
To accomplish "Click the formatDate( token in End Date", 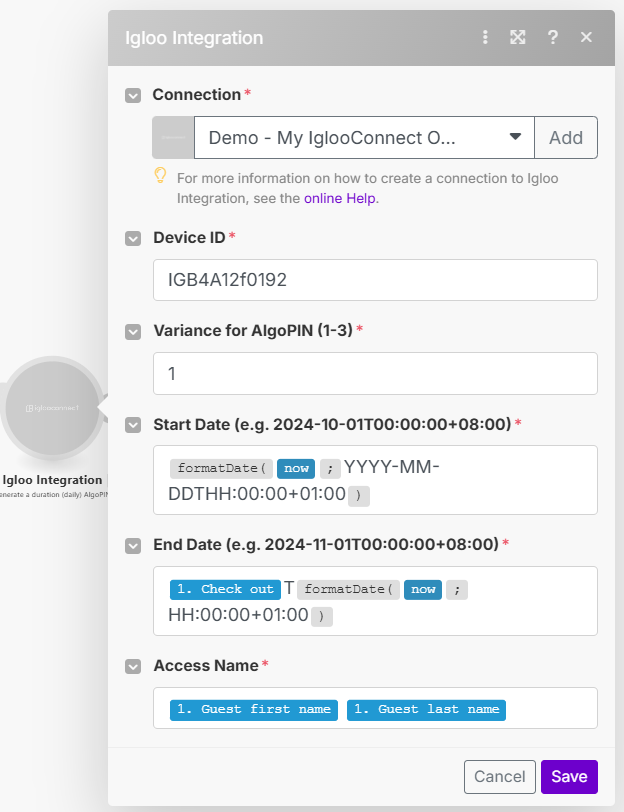I will (x=349, y=589).
